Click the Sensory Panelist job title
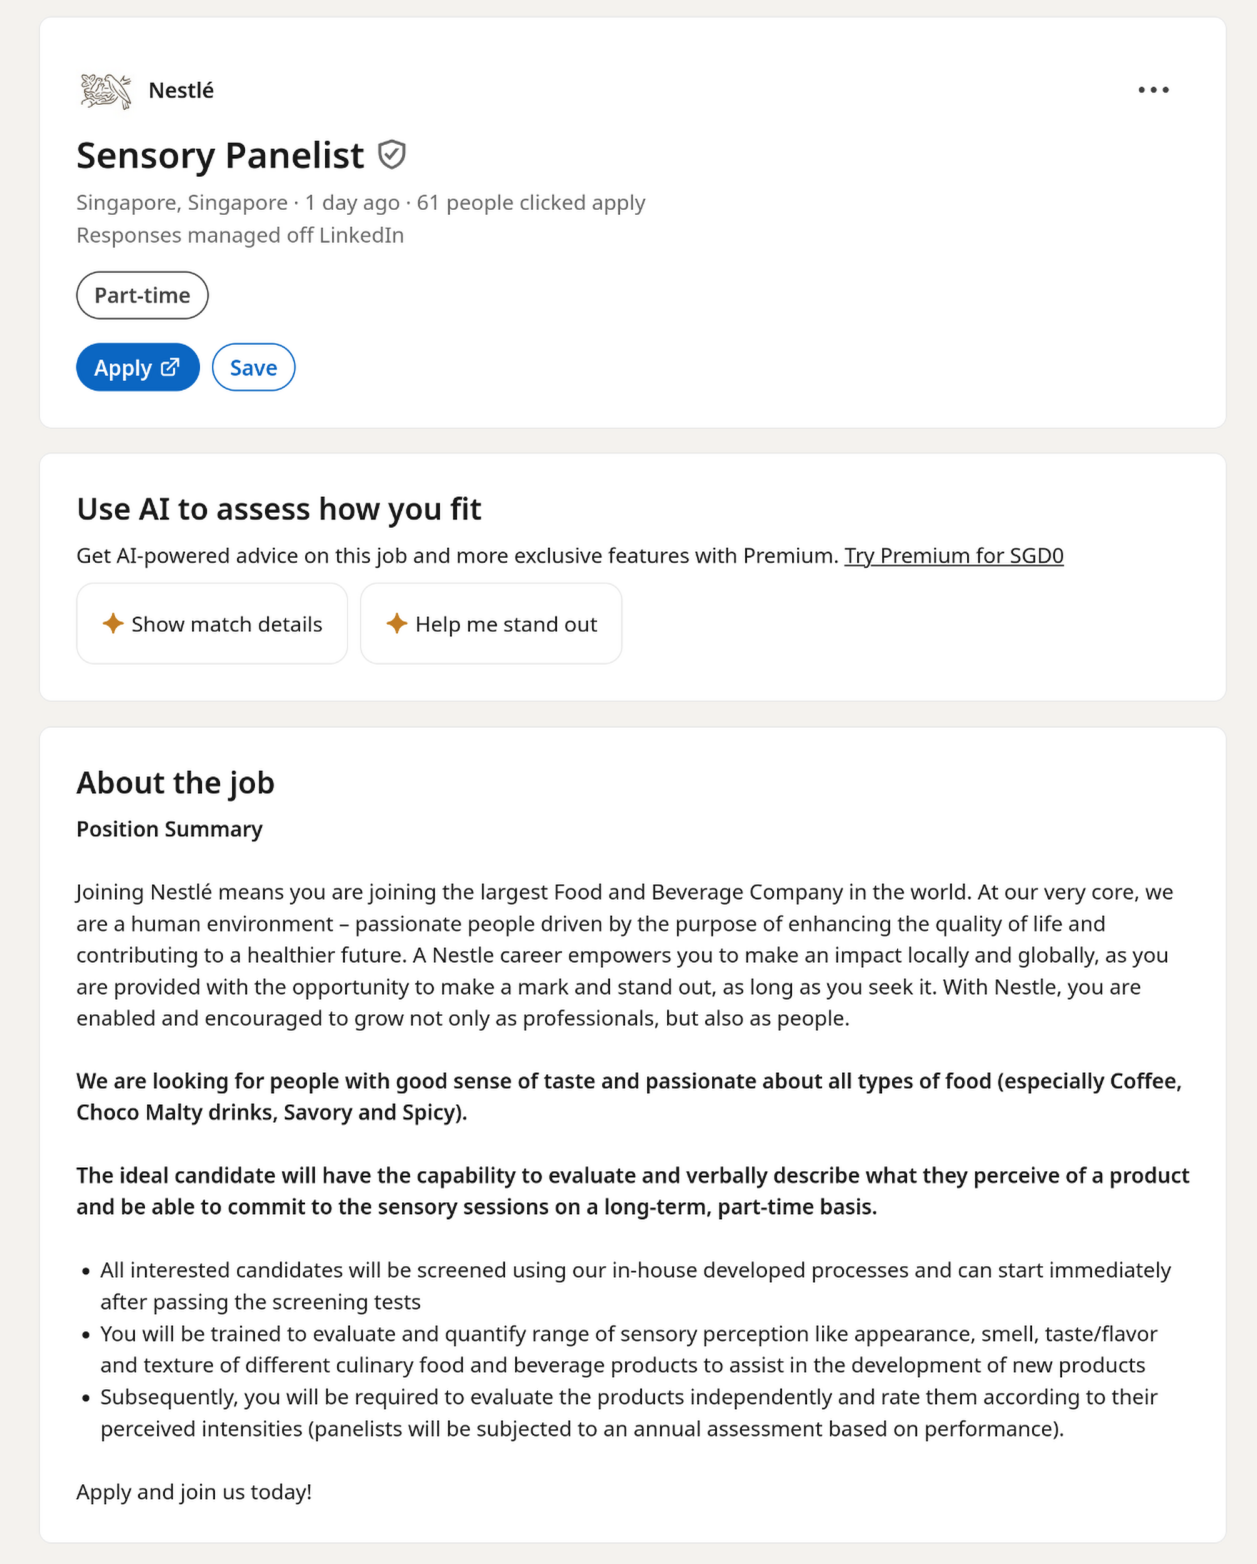 tap(220, 156)
